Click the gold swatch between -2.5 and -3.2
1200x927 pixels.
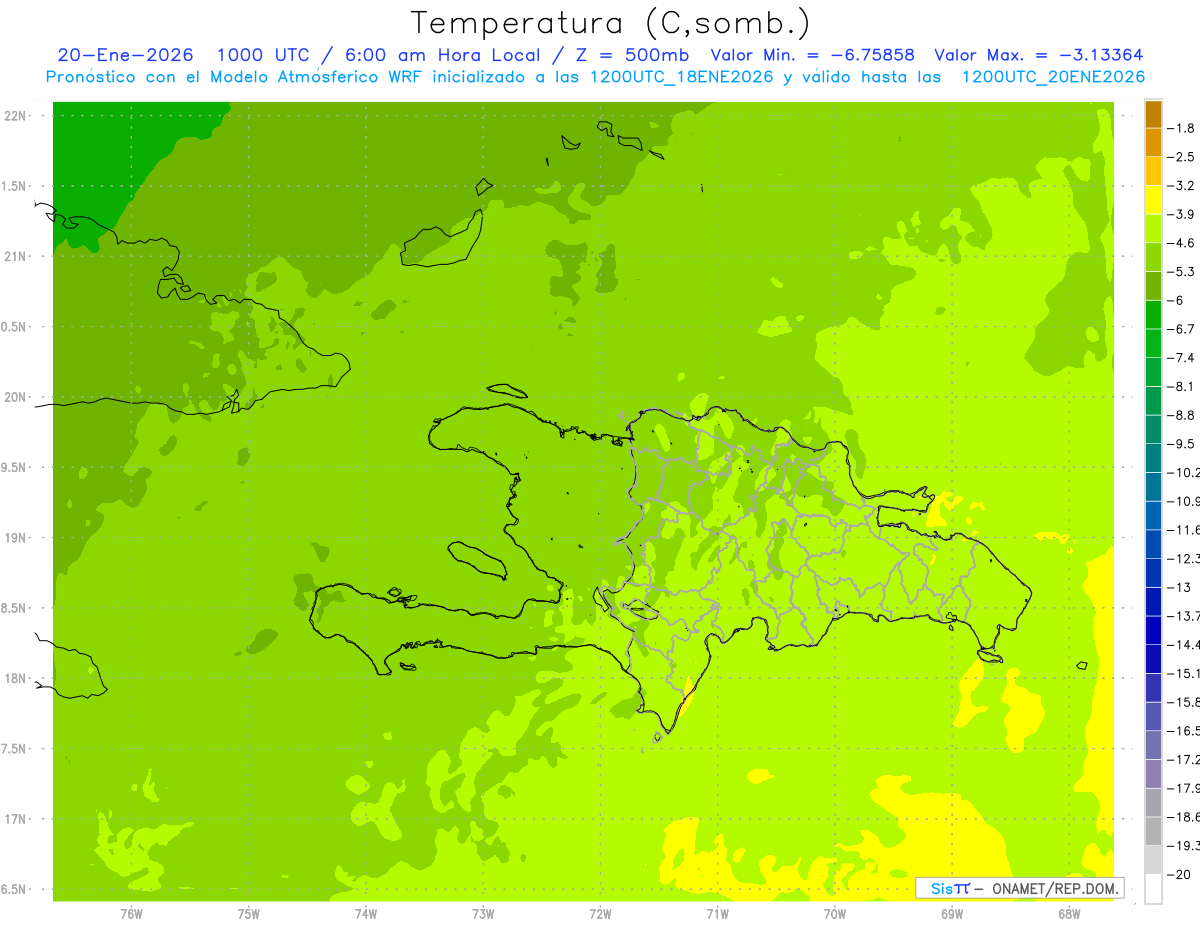point(1153,171)
